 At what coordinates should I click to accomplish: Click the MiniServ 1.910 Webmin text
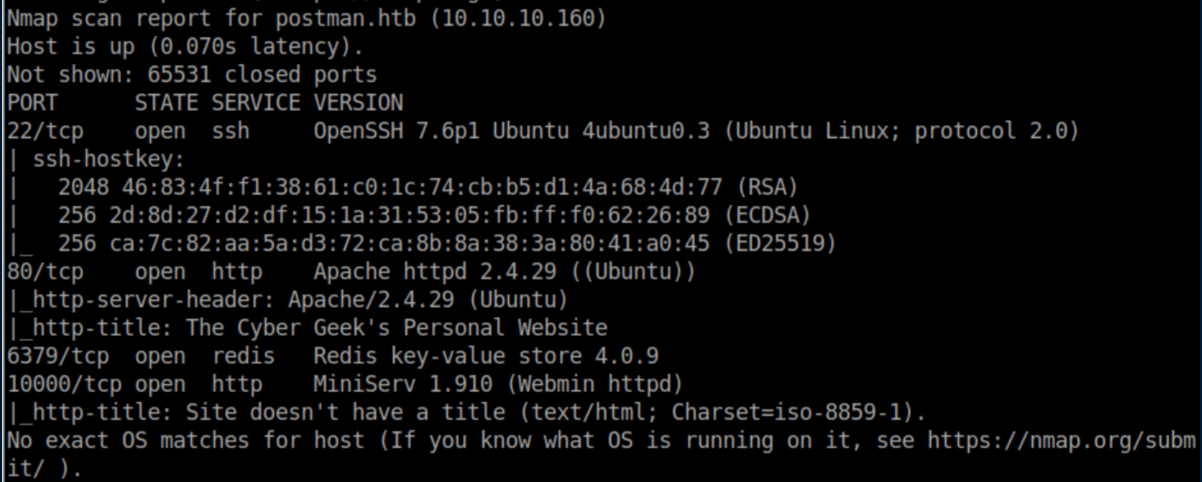pyautogui.click(x=497, y=384)
